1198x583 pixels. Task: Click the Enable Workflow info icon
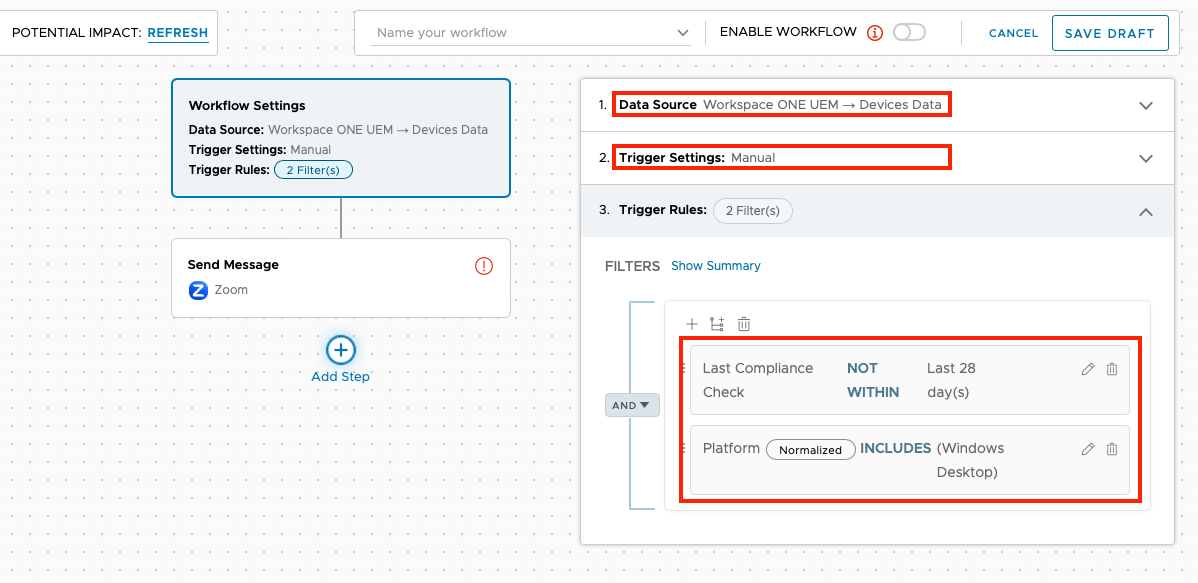pos(875,33)
